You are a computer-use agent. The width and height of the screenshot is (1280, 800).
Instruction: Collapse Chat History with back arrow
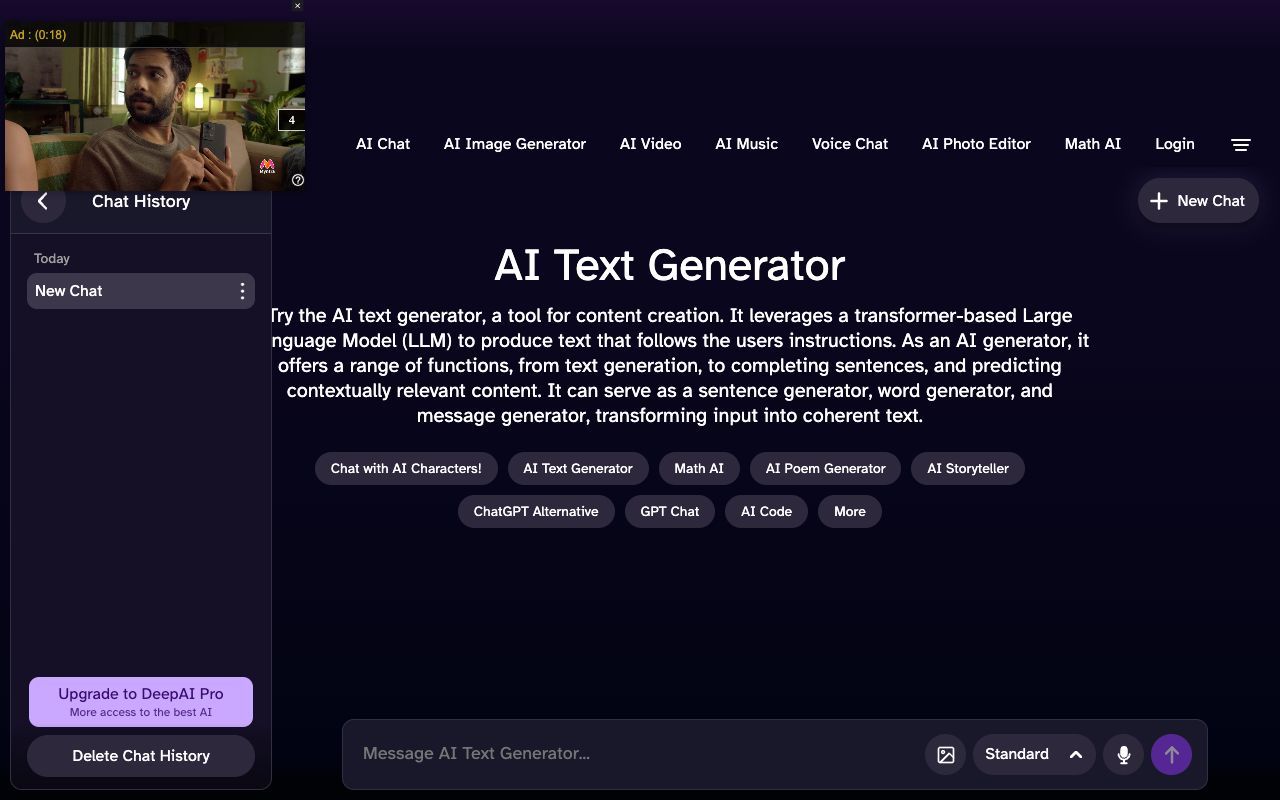(43, 201)
